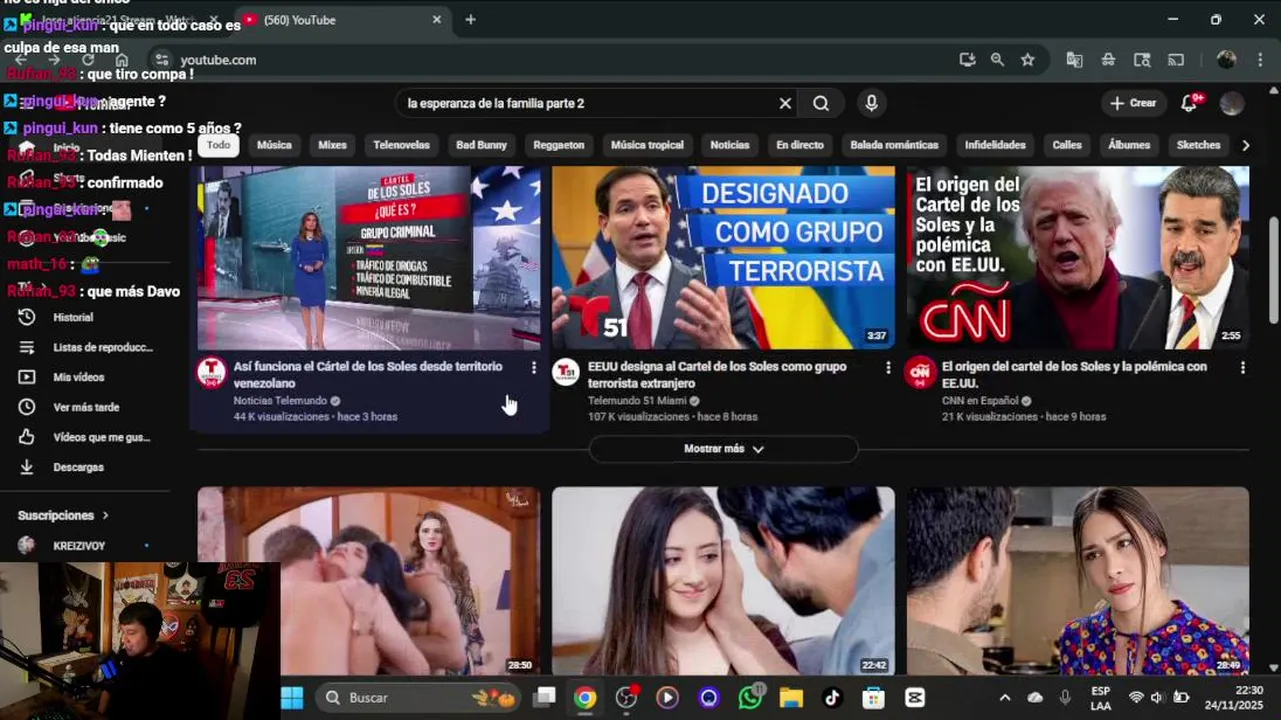Open options for Noticias Telemundo video
The image size is (1281, 720).
click(533, 368)
